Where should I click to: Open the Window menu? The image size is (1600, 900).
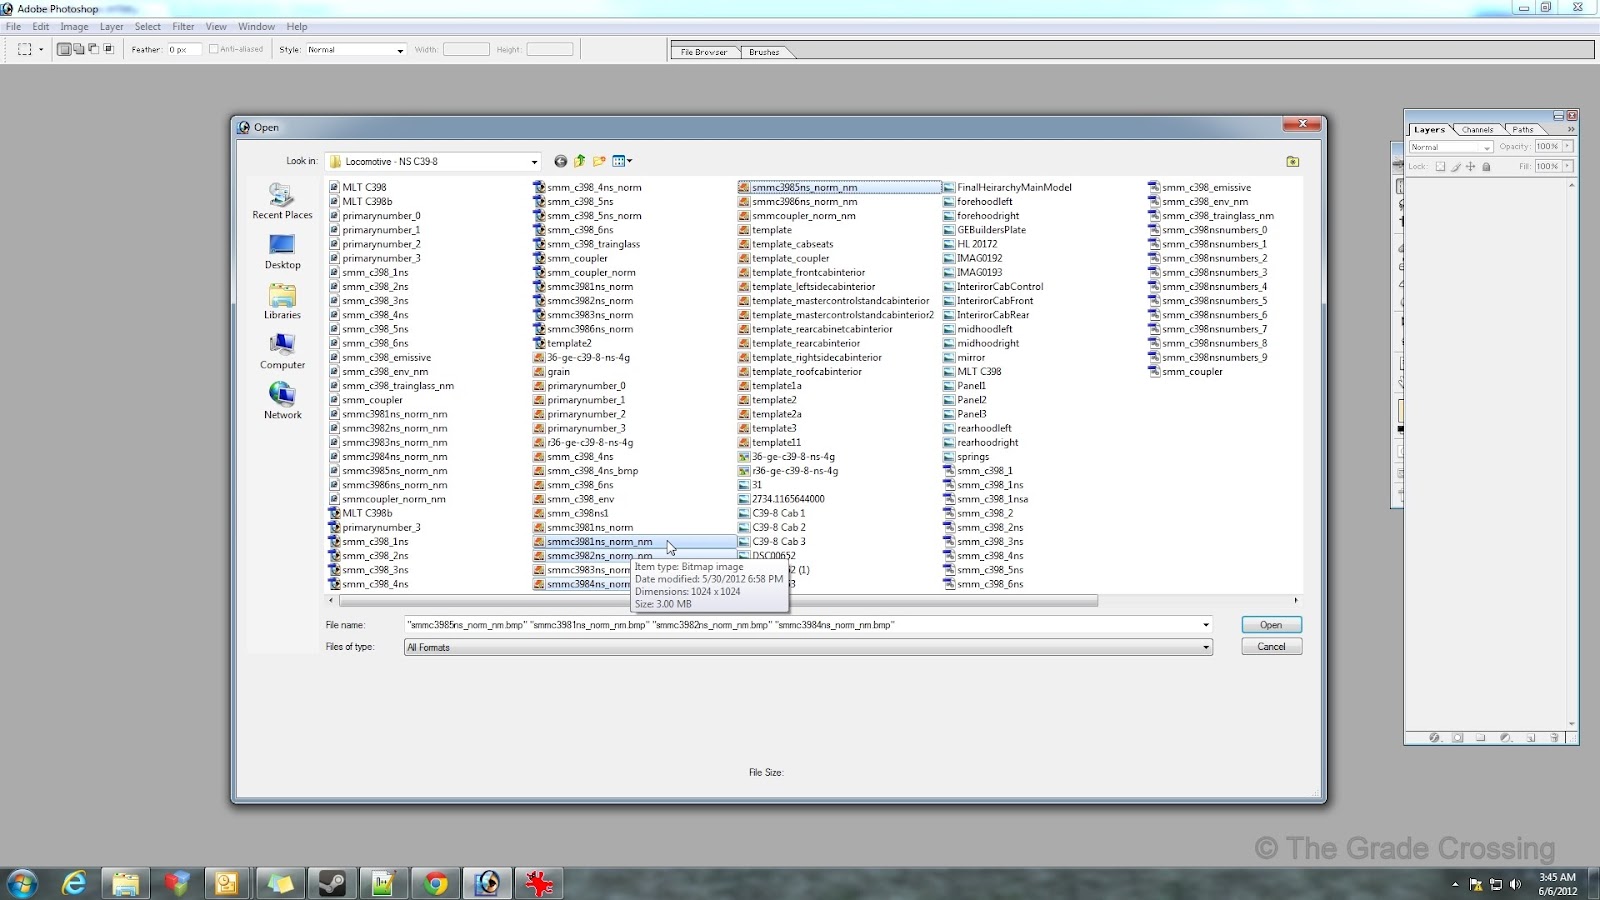point(256,27)
